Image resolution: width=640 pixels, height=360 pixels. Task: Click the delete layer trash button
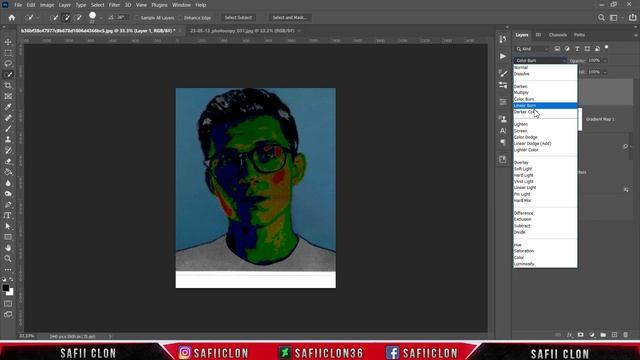point(625,335)
